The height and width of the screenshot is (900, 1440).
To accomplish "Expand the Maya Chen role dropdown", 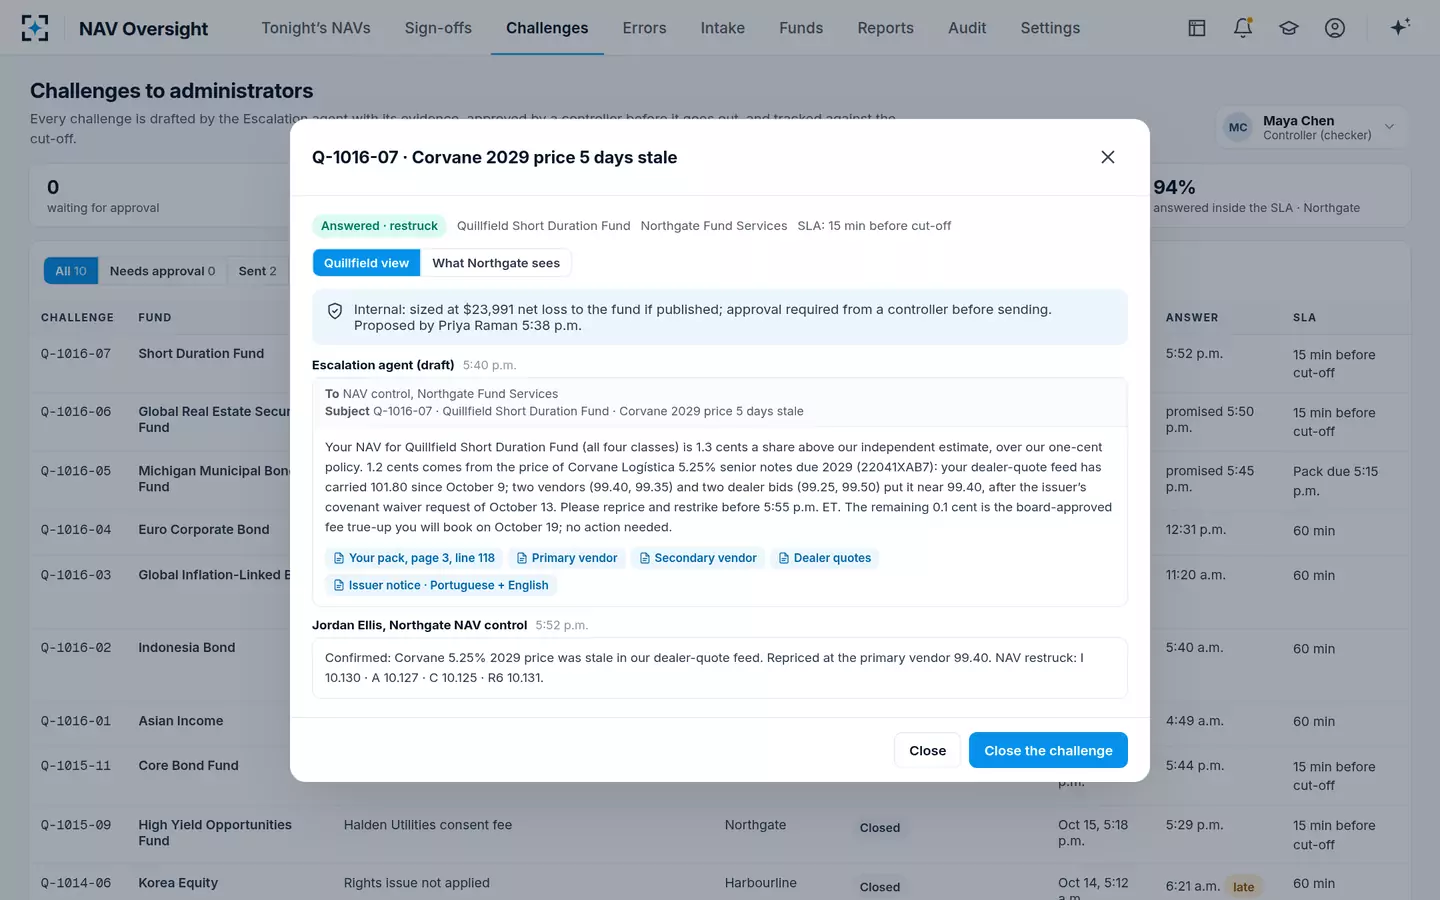I will pos(1313,127).
